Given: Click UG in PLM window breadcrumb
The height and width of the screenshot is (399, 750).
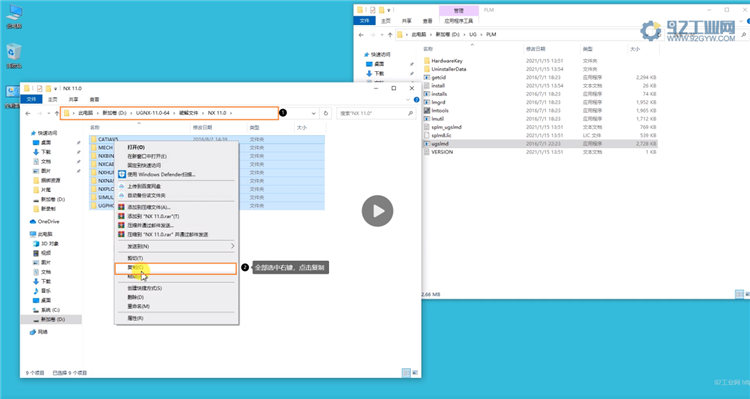Looking at the screenshot, I should pyautogui.click(x=473, y=35).
